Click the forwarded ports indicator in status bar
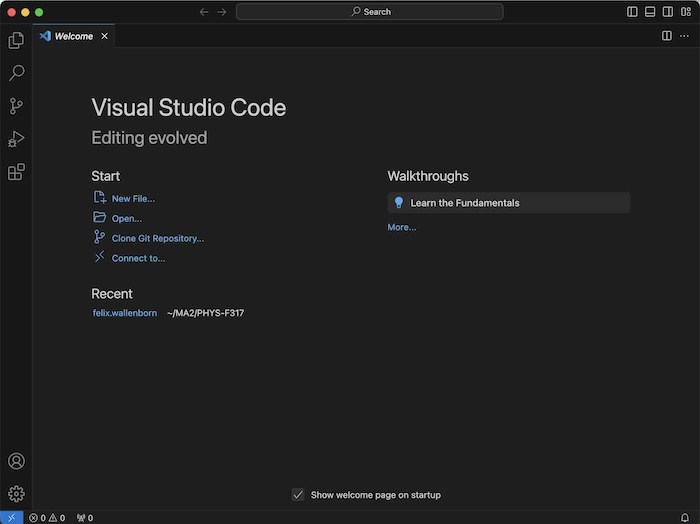 click(x=84, y=518)
